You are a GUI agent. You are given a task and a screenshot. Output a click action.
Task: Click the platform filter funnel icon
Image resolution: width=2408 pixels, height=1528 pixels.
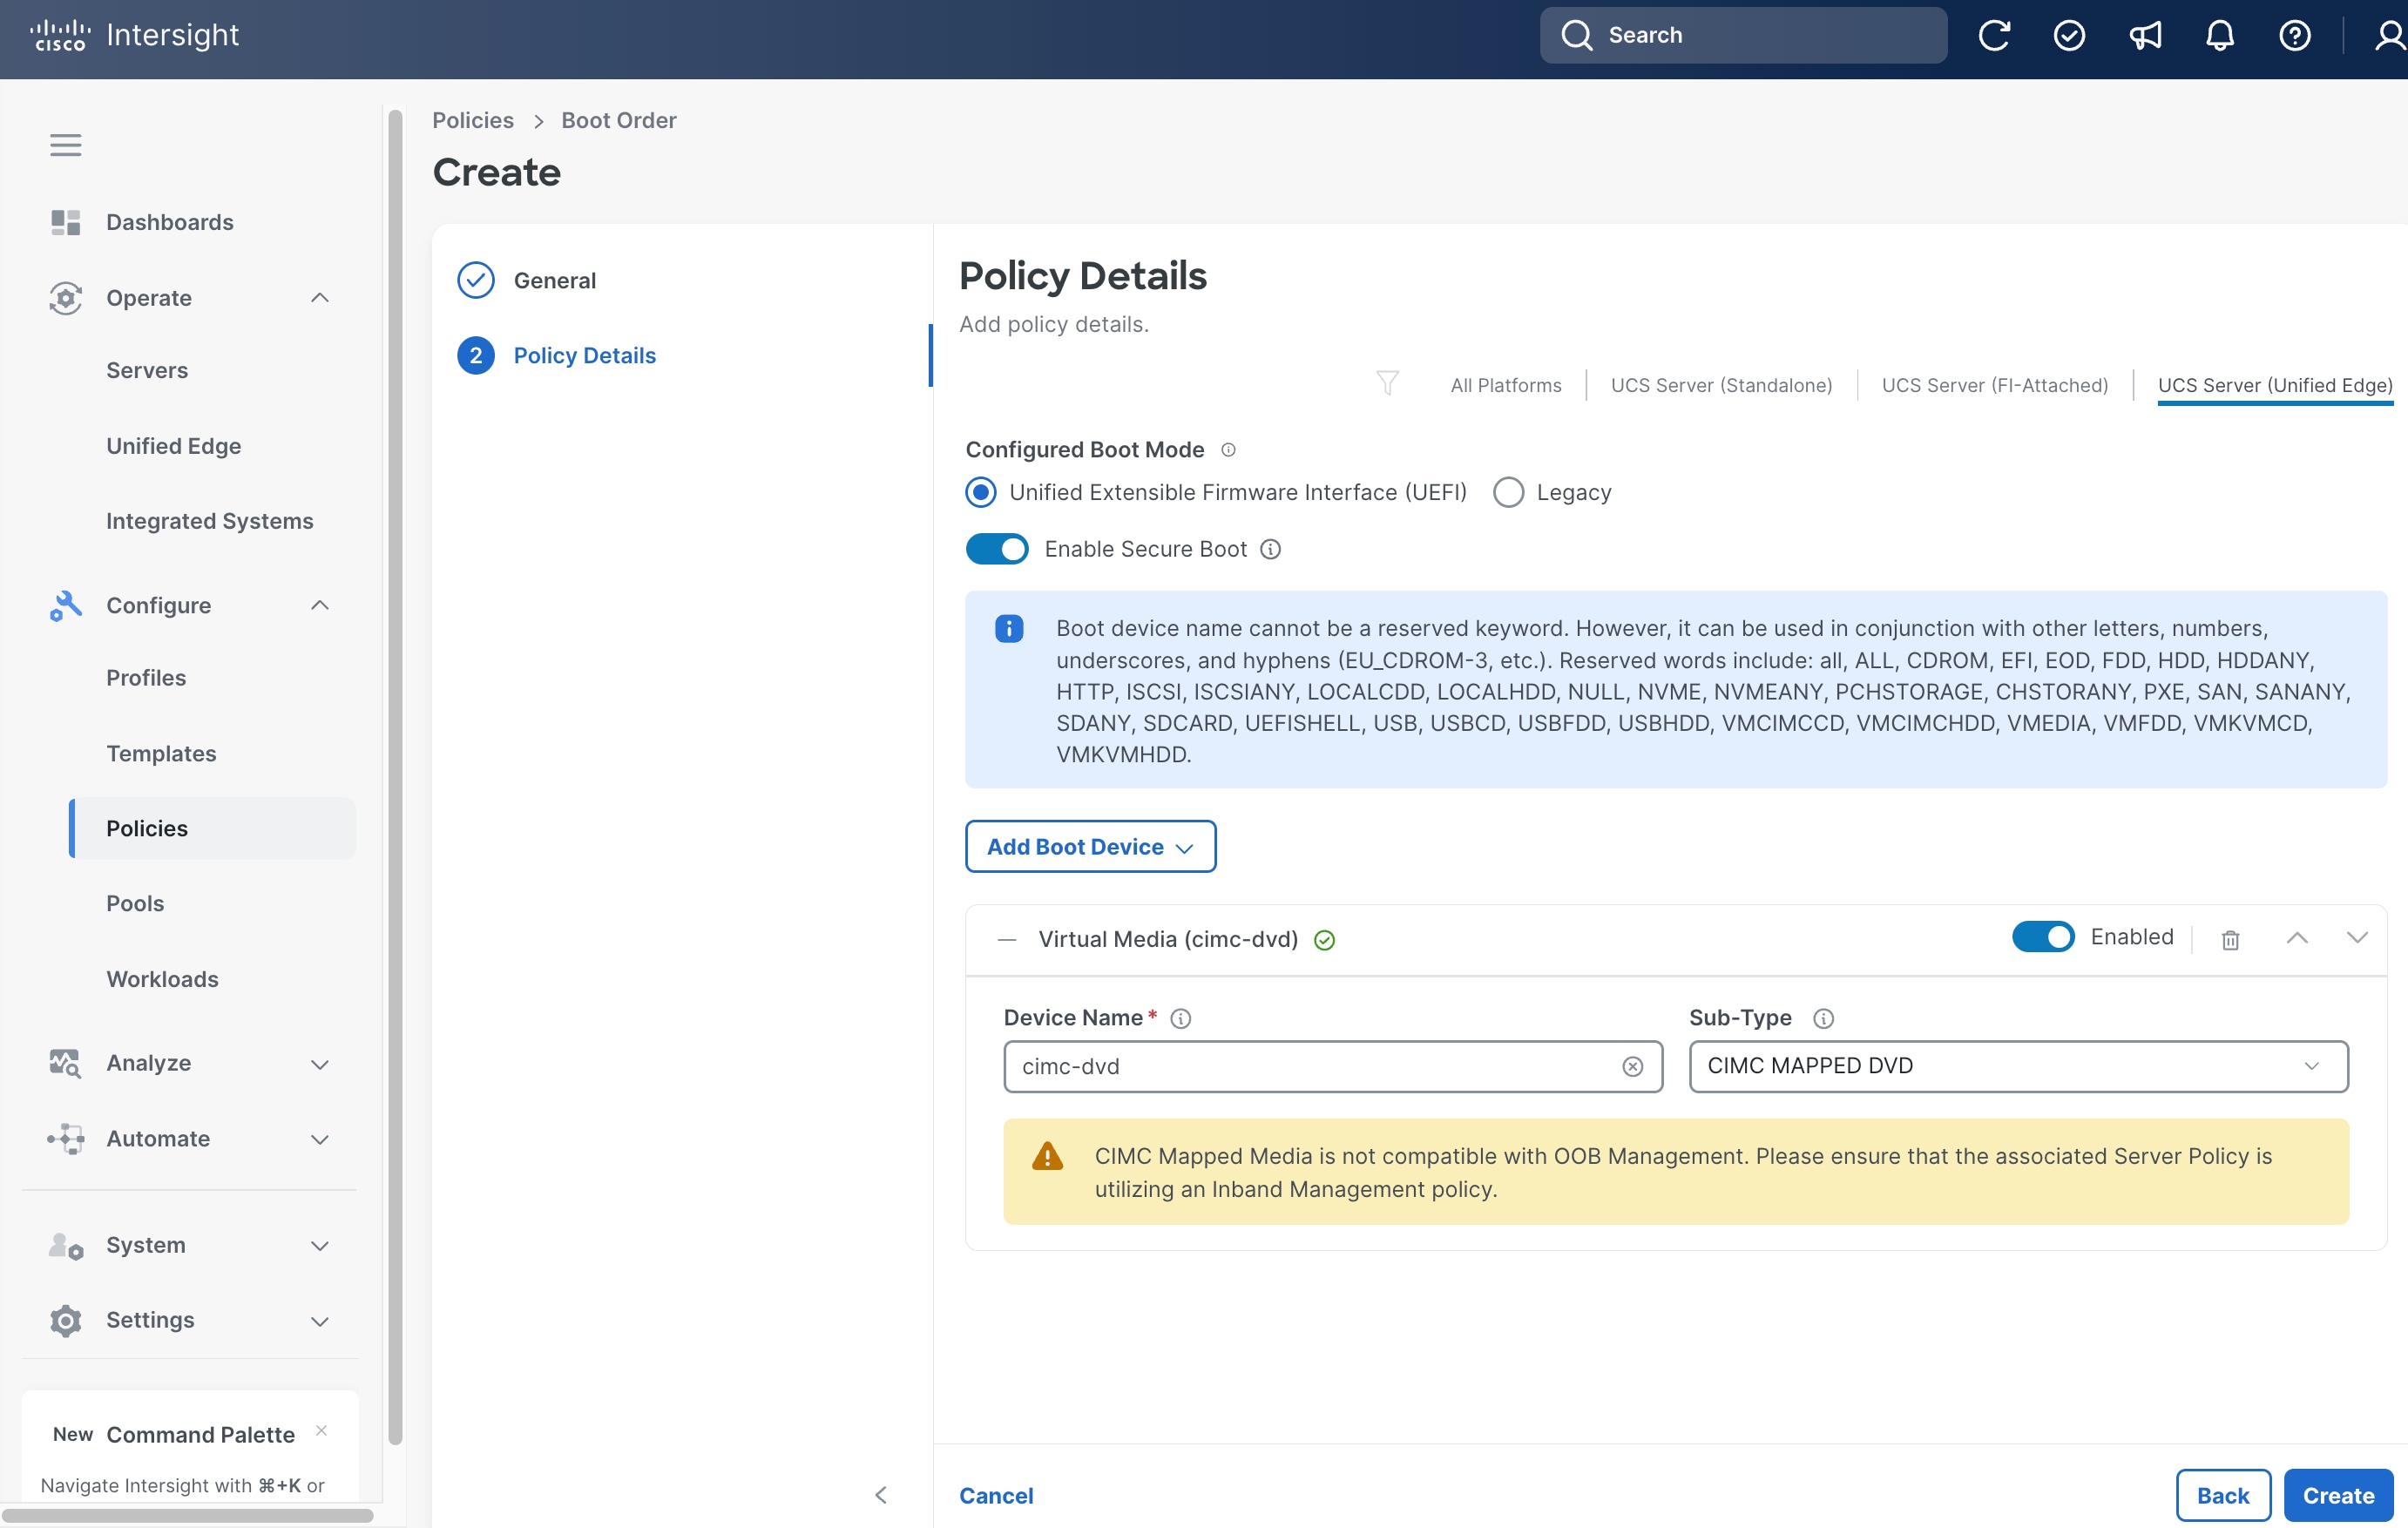click(x=1387, y=383)
